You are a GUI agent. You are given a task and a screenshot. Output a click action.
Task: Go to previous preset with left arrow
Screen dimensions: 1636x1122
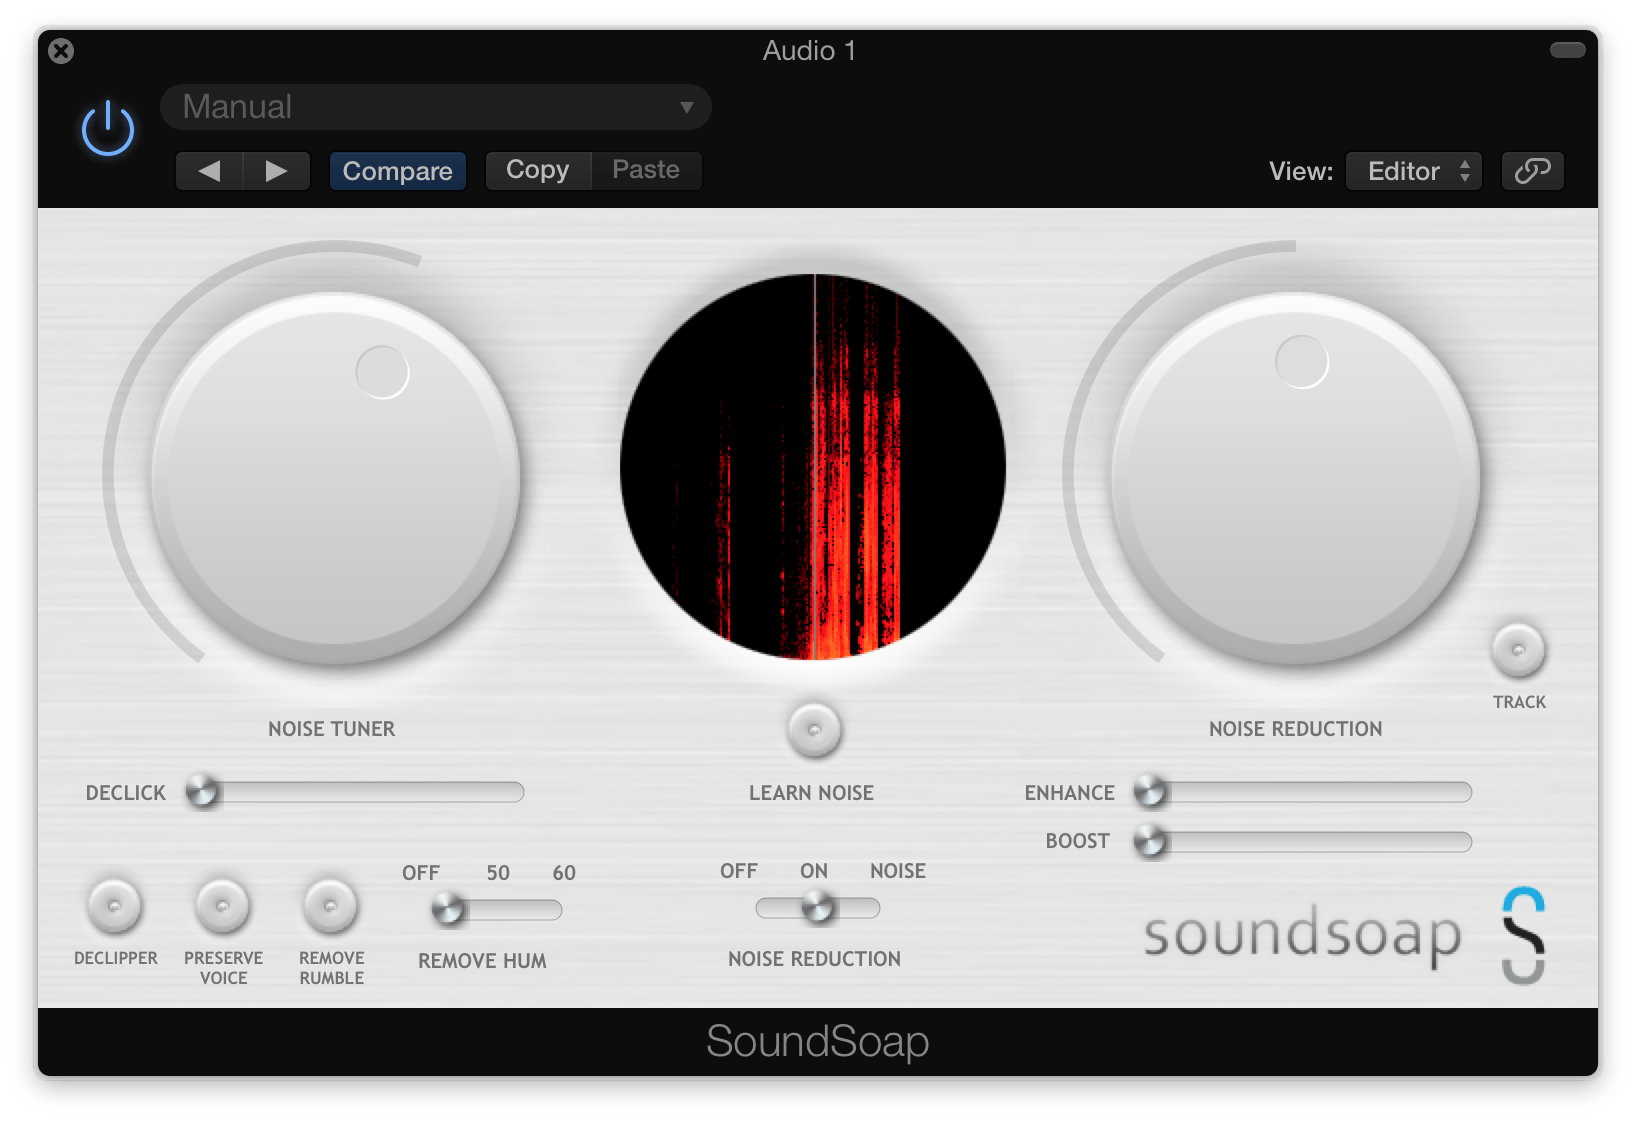[210, 171]
